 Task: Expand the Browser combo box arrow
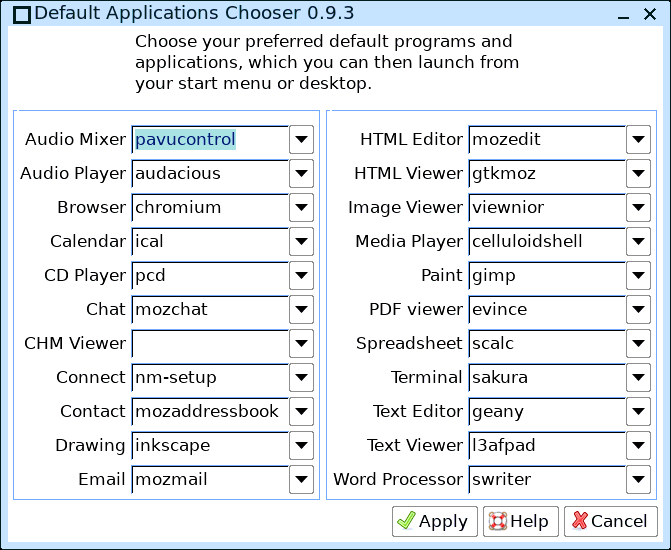pyautogui.click(x=301, y=208)
